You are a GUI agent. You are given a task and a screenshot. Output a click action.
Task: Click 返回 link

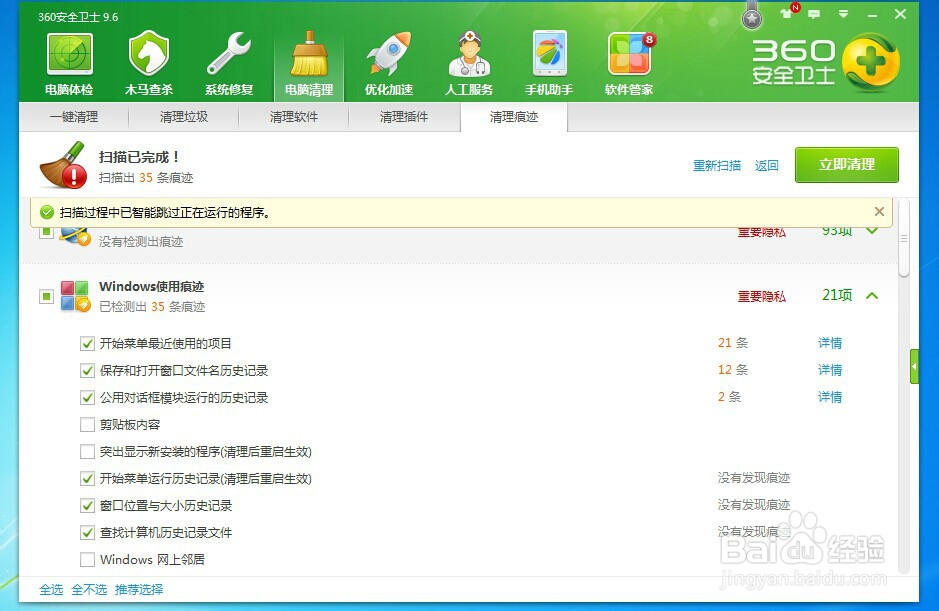pyautogui.click(x=767, y=165)
